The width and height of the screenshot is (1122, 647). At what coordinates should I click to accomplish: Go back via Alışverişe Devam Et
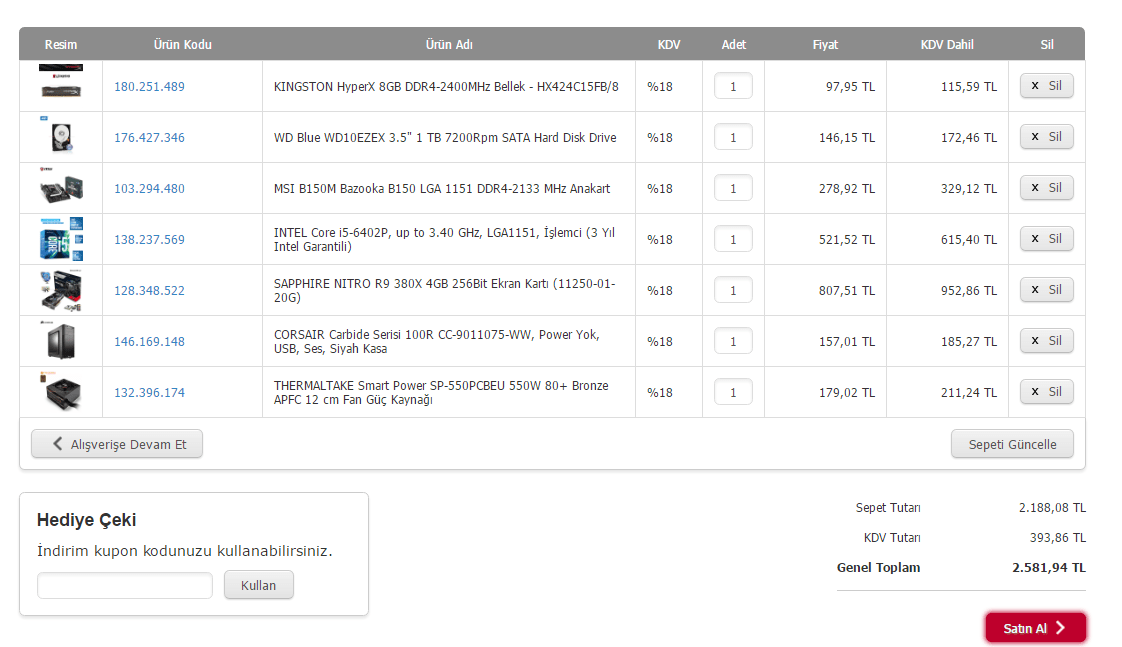(117, 444)
